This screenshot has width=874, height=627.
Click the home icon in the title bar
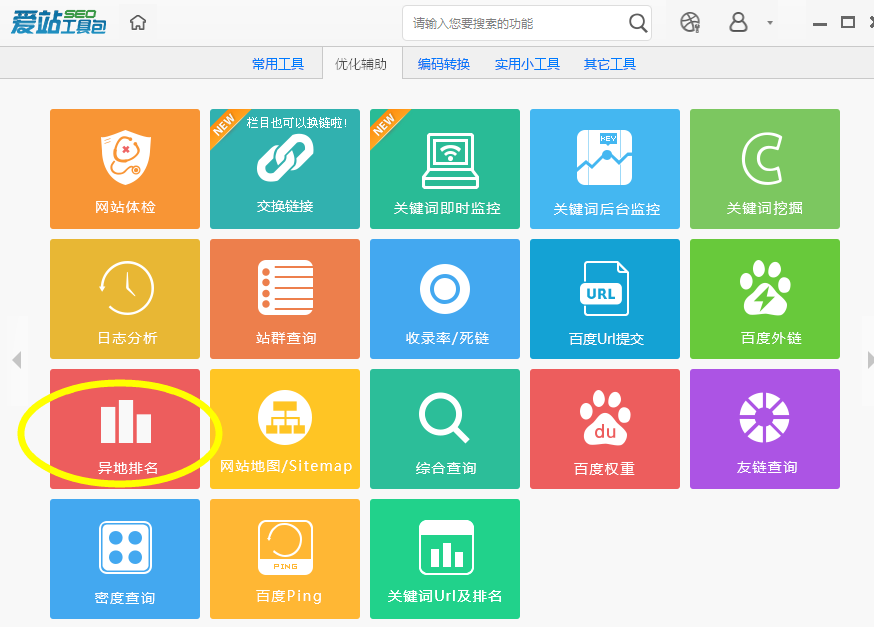pyautogui.click(x=137, y=20)
